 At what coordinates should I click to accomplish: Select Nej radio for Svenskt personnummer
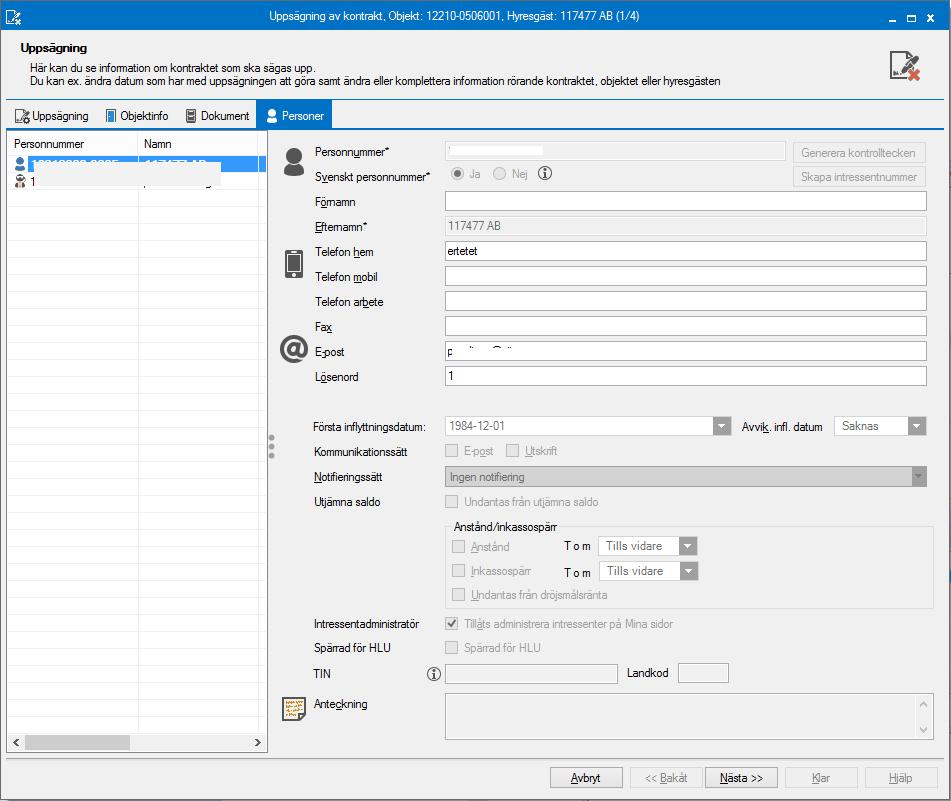point(499,174)
